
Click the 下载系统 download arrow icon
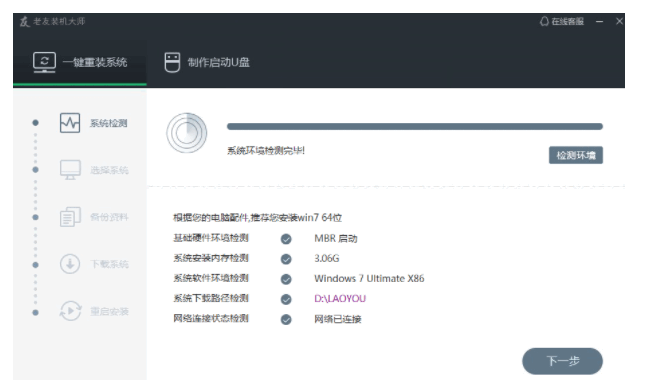pos(70,264)
